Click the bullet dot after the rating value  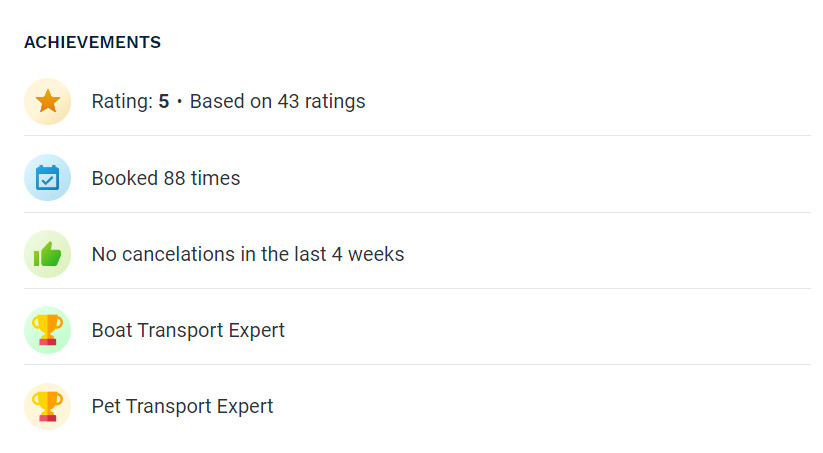[179, 102]
